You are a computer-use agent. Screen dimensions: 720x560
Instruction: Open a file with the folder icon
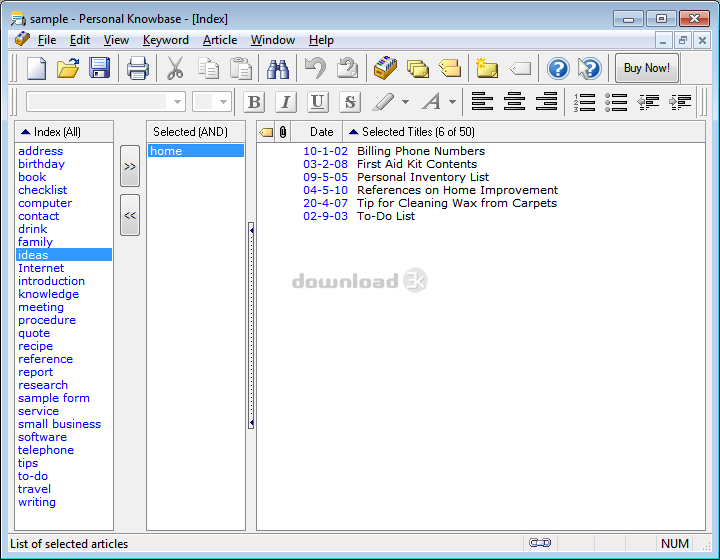(68, 68)
